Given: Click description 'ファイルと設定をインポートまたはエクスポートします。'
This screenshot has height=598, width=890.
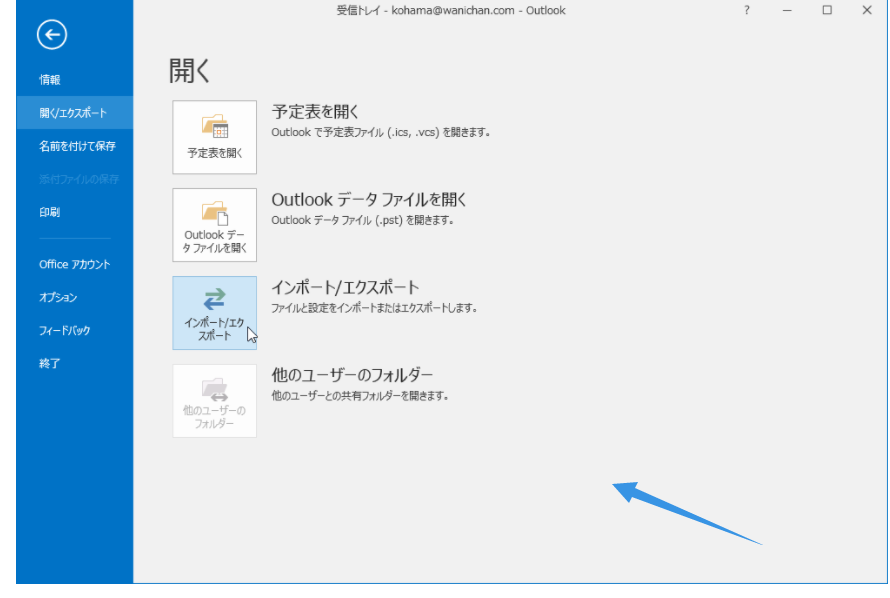Looking at the screenshot, I should [x=375, y=309].
